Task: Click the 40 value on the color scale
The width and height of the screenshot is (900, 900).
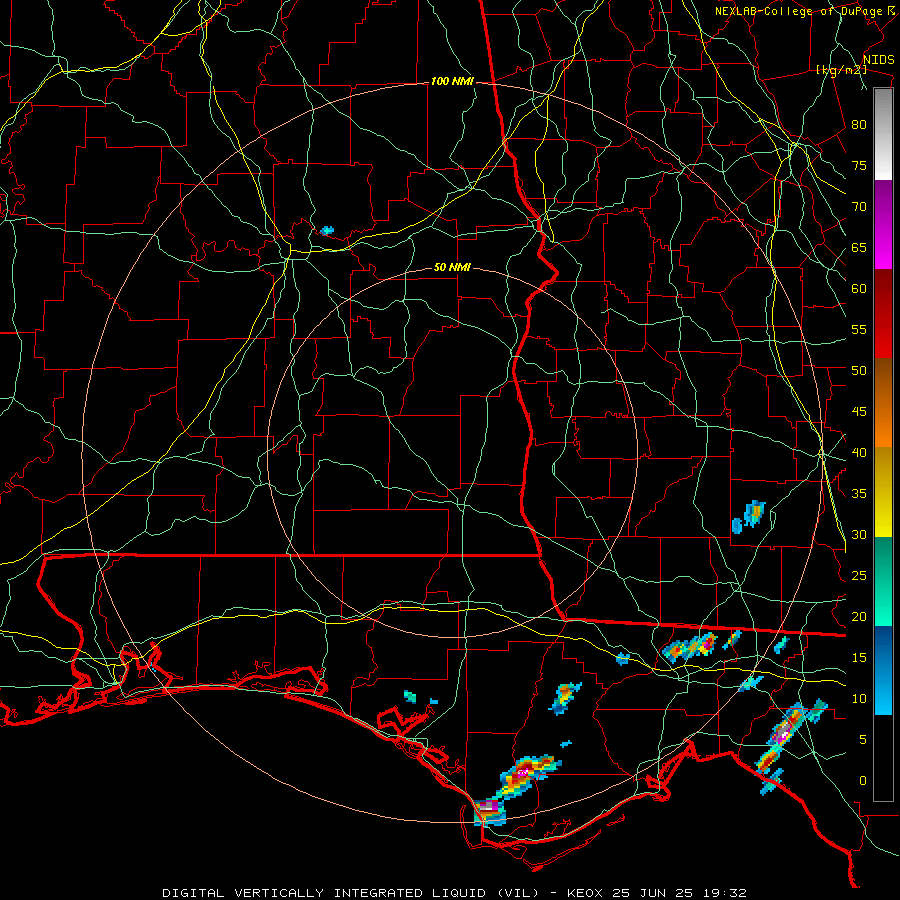Action: (x=859, y=452)
